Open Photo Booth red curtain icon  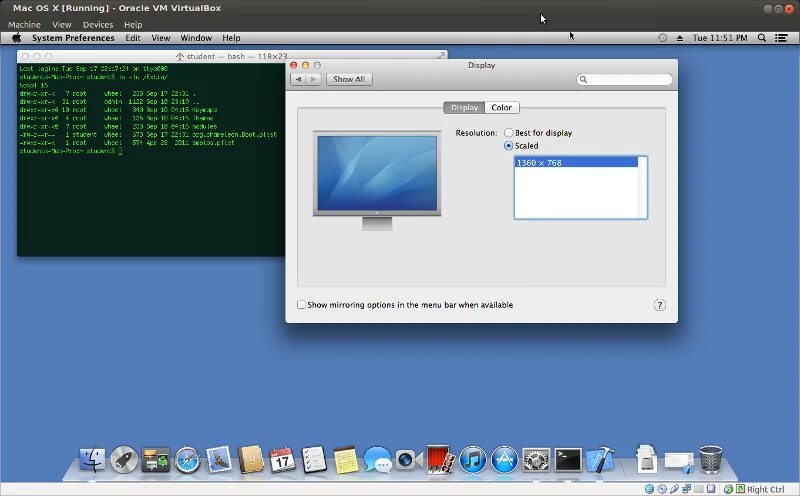(440, 460)
